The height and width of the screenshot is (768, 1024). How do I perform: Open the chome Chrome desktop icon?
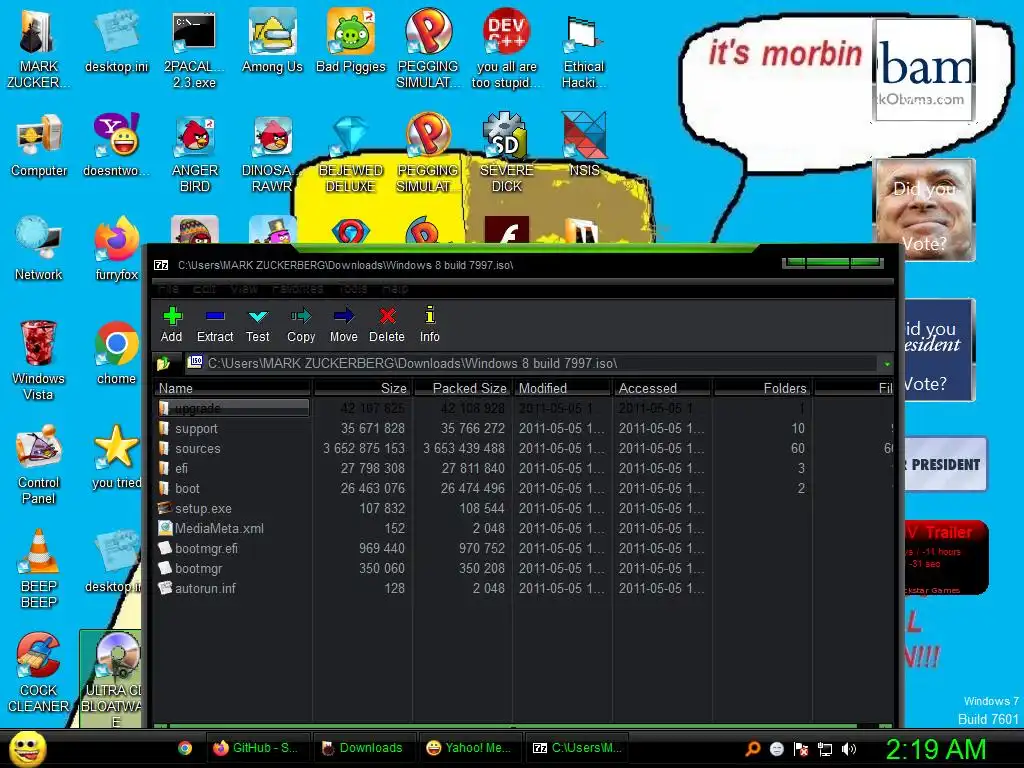point(116,353)
